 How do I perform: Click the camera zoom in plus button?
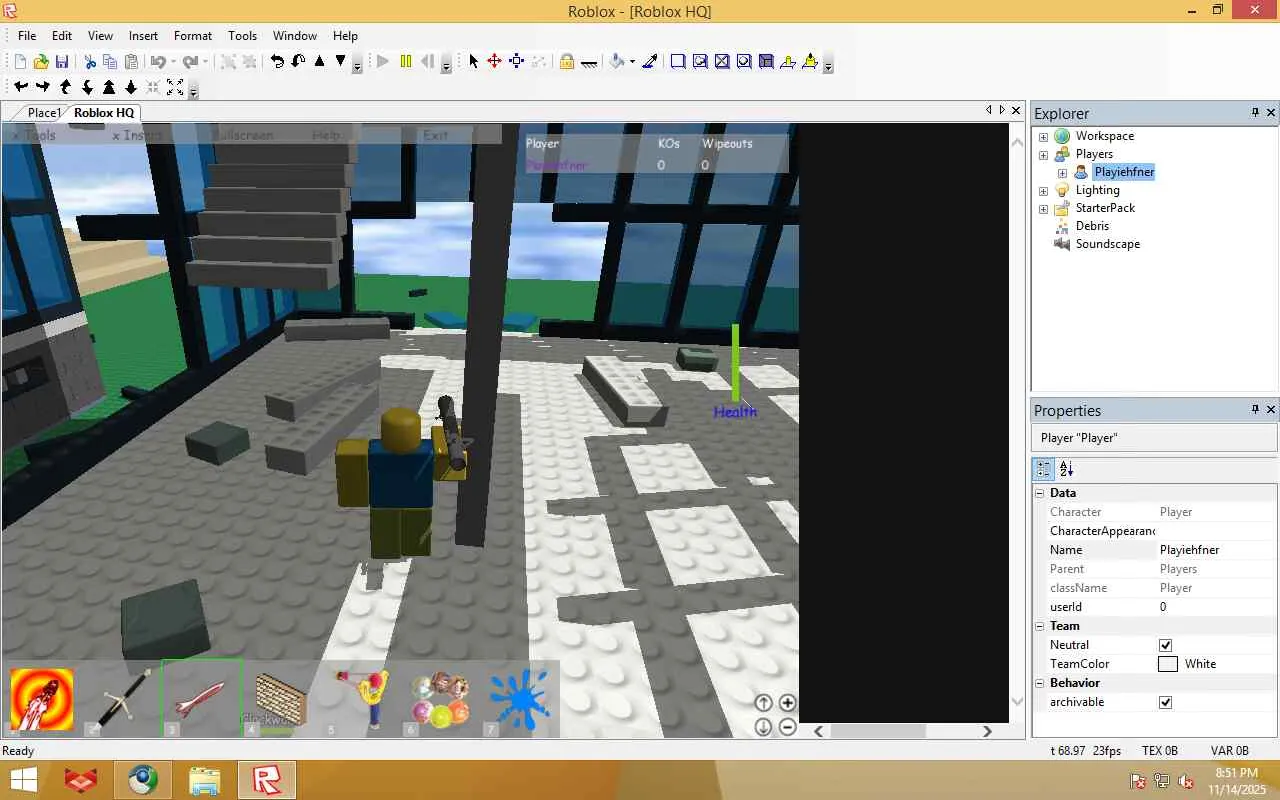787,703
